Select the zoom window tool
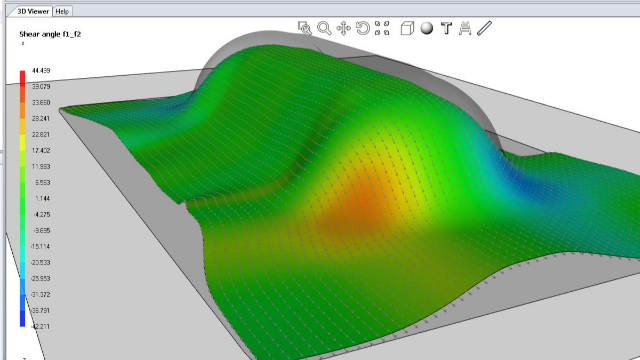 (x=304, y=28)
